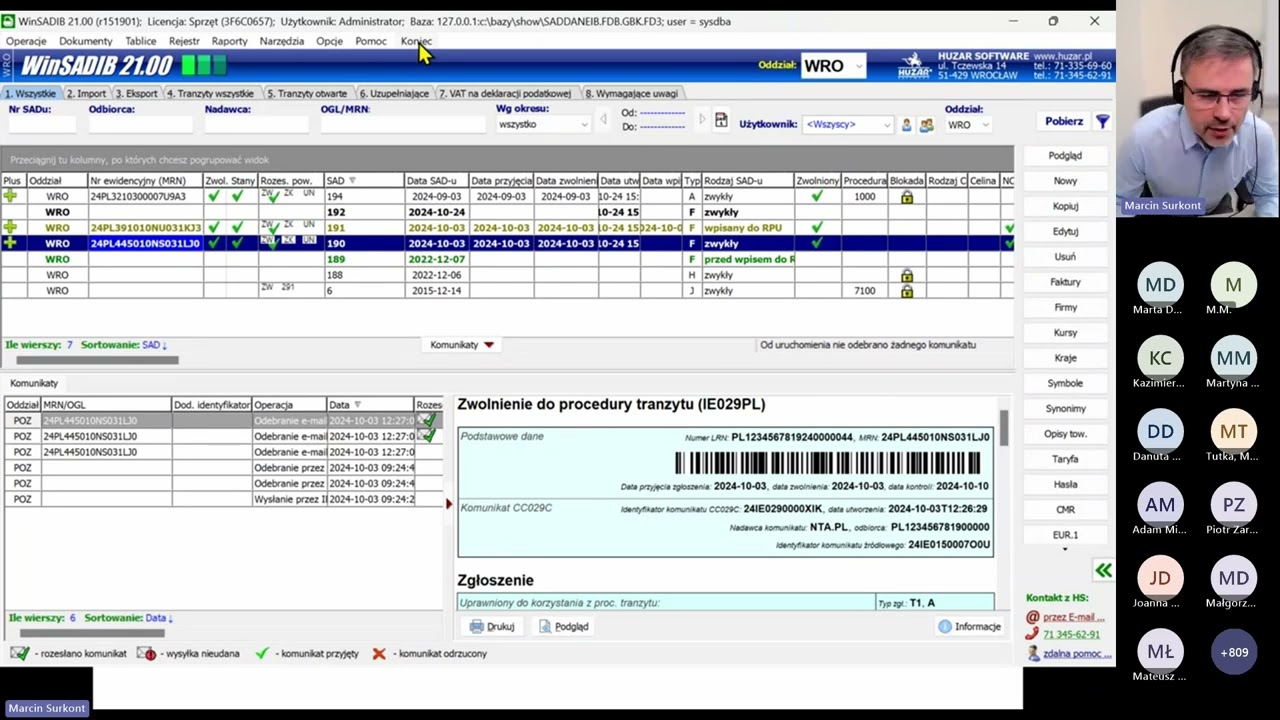Click the EUR.1 button
The image size is (1280, 720).
click(x=1065, y=535)
